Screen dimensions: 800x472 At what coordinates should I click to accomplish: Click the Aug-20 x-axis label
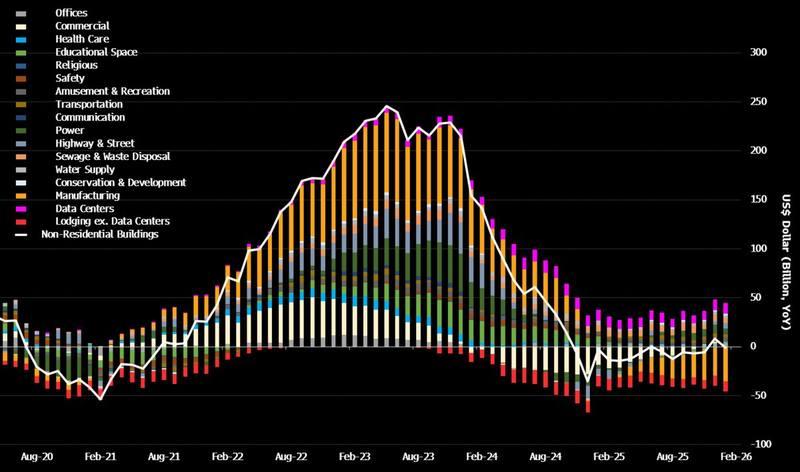[x=37, y=457]
